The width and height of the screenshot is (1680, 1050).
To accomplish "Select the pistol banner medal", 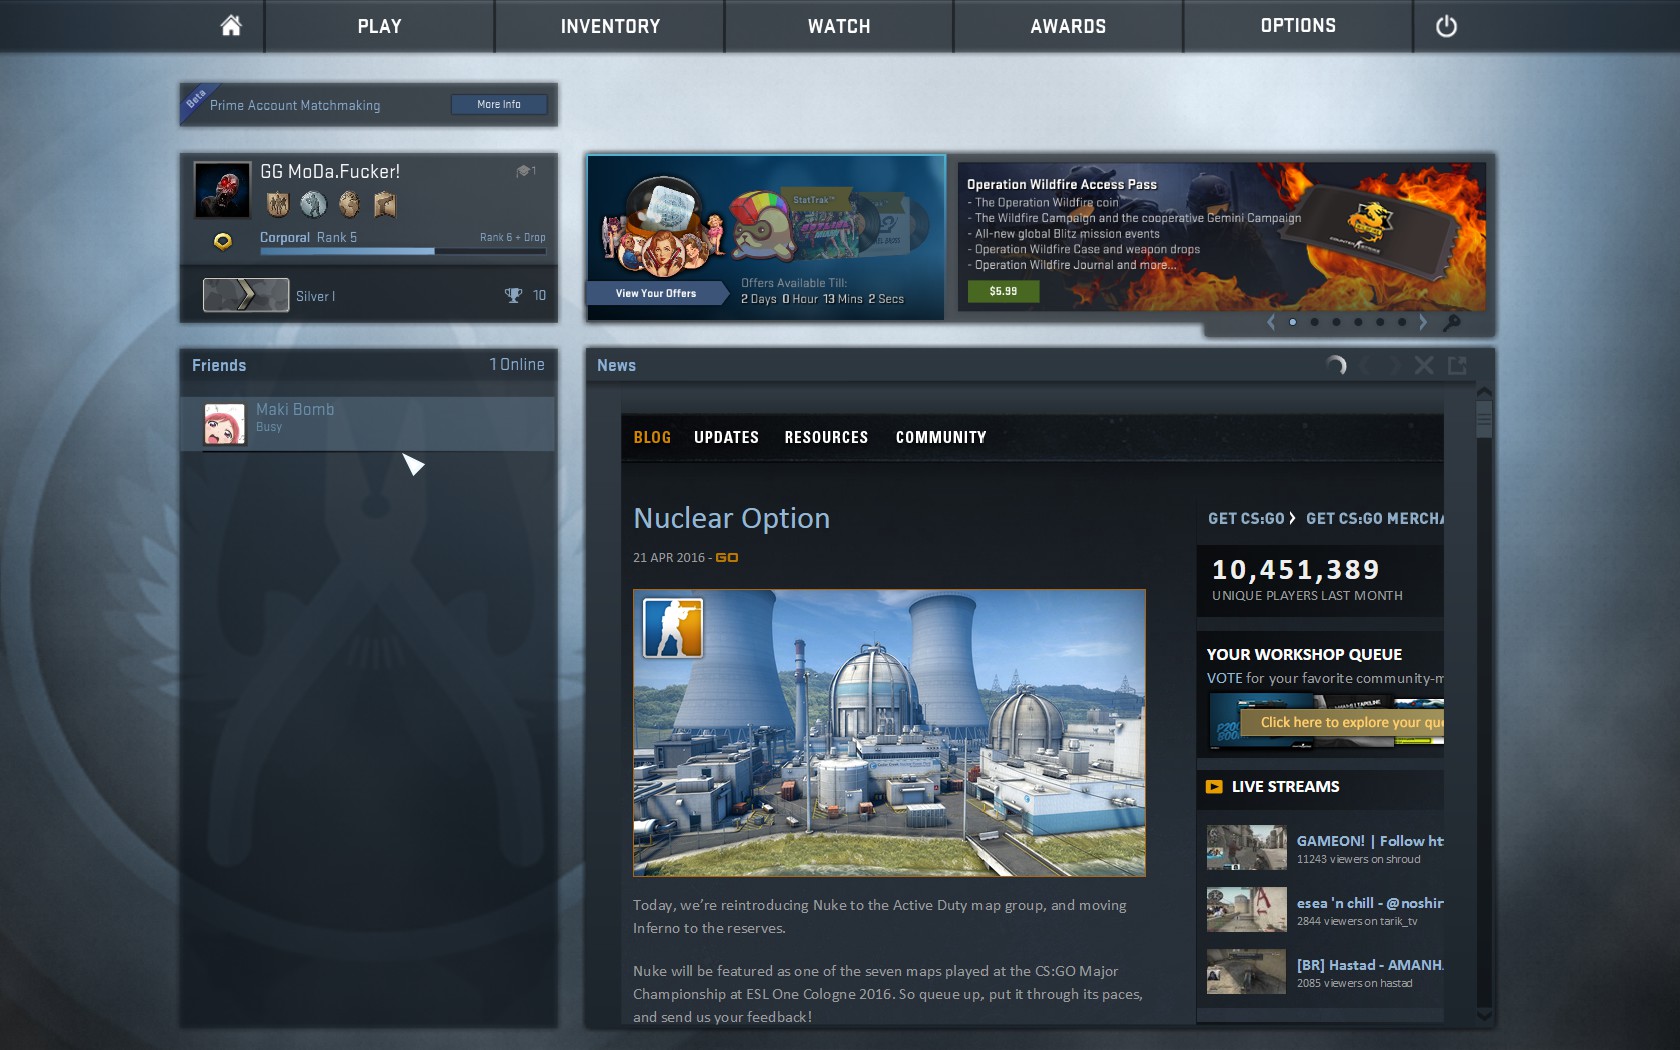I will [x=385, y=205].
